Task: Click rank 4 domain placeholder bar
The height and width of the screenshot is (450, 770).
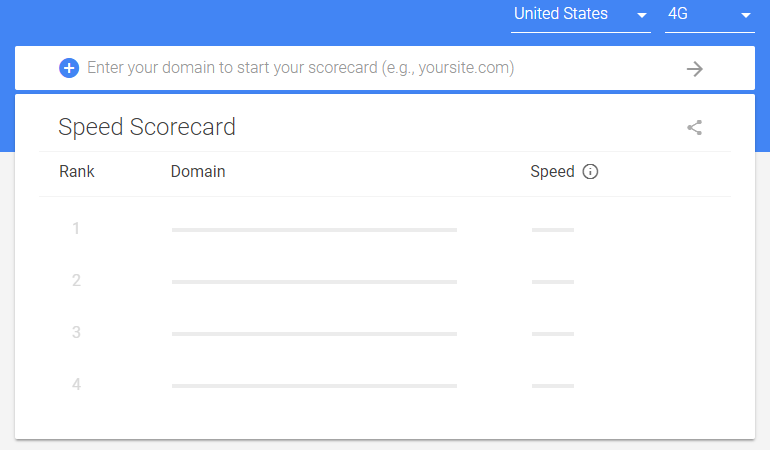Action: click(314, 386)
